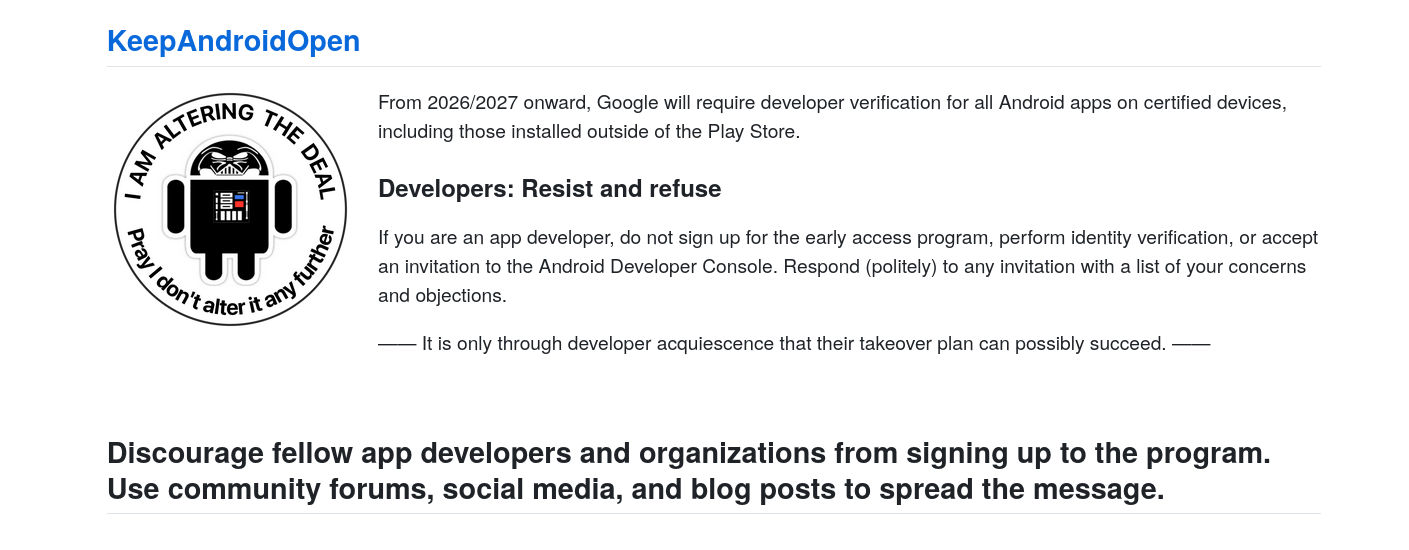Click the "Discourage fellow app developers" heading line
The width and height of the screenshot is (1409, 550).
688,453
